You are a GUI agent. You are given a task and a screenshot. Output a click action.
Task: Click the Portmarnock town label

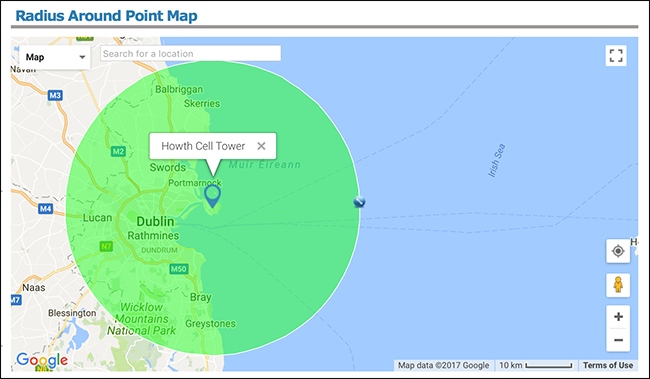click(x=195, y=183)
